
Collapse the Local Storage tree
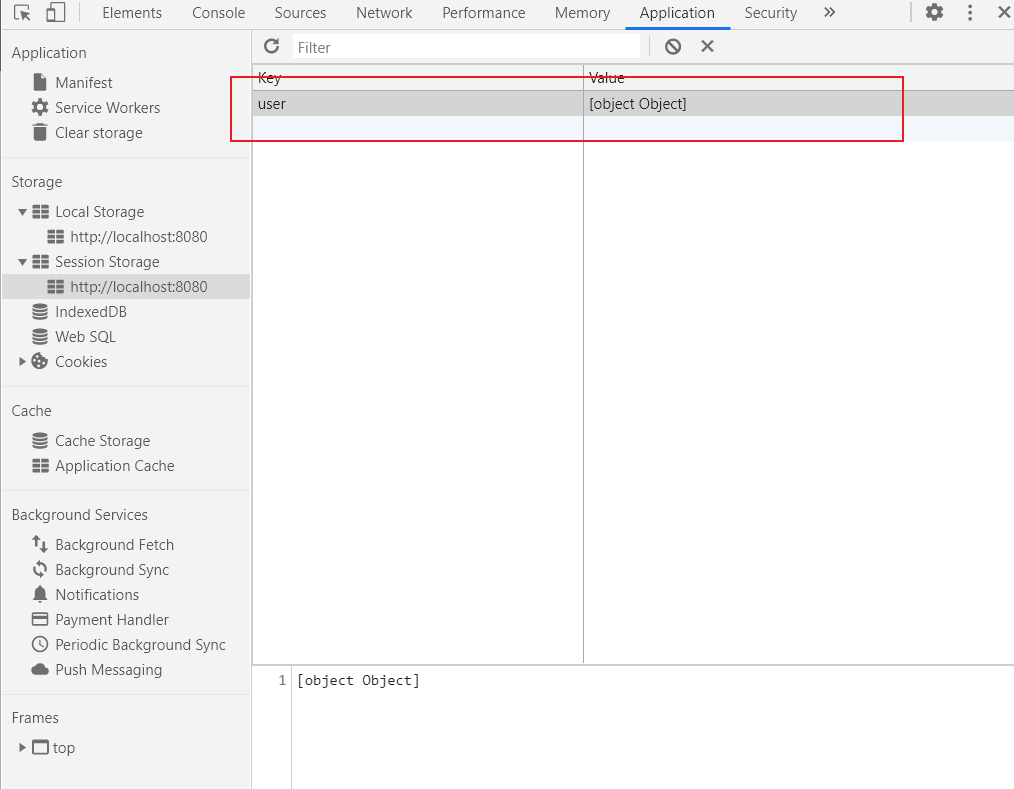point(22,211)
